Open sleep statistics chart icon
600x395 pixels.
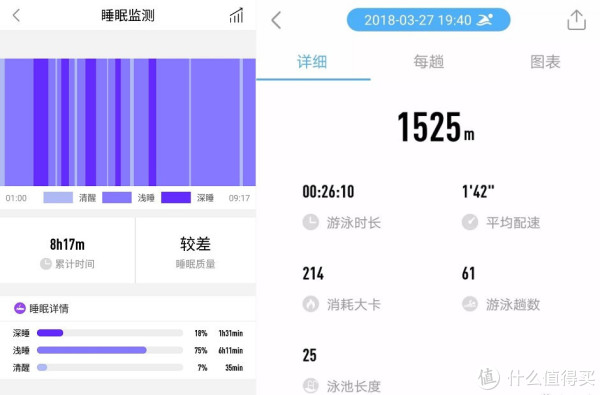236,15
